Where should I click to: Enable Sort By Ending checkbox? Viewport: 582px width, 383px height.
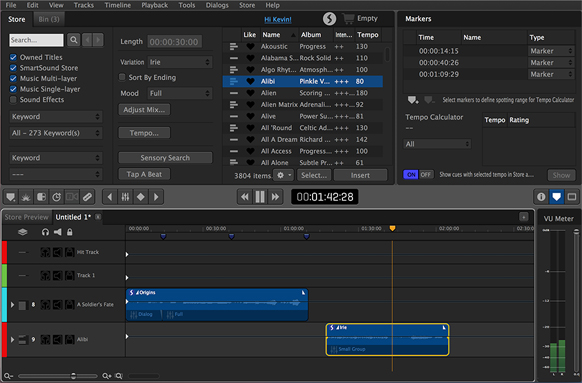[122, 77]
